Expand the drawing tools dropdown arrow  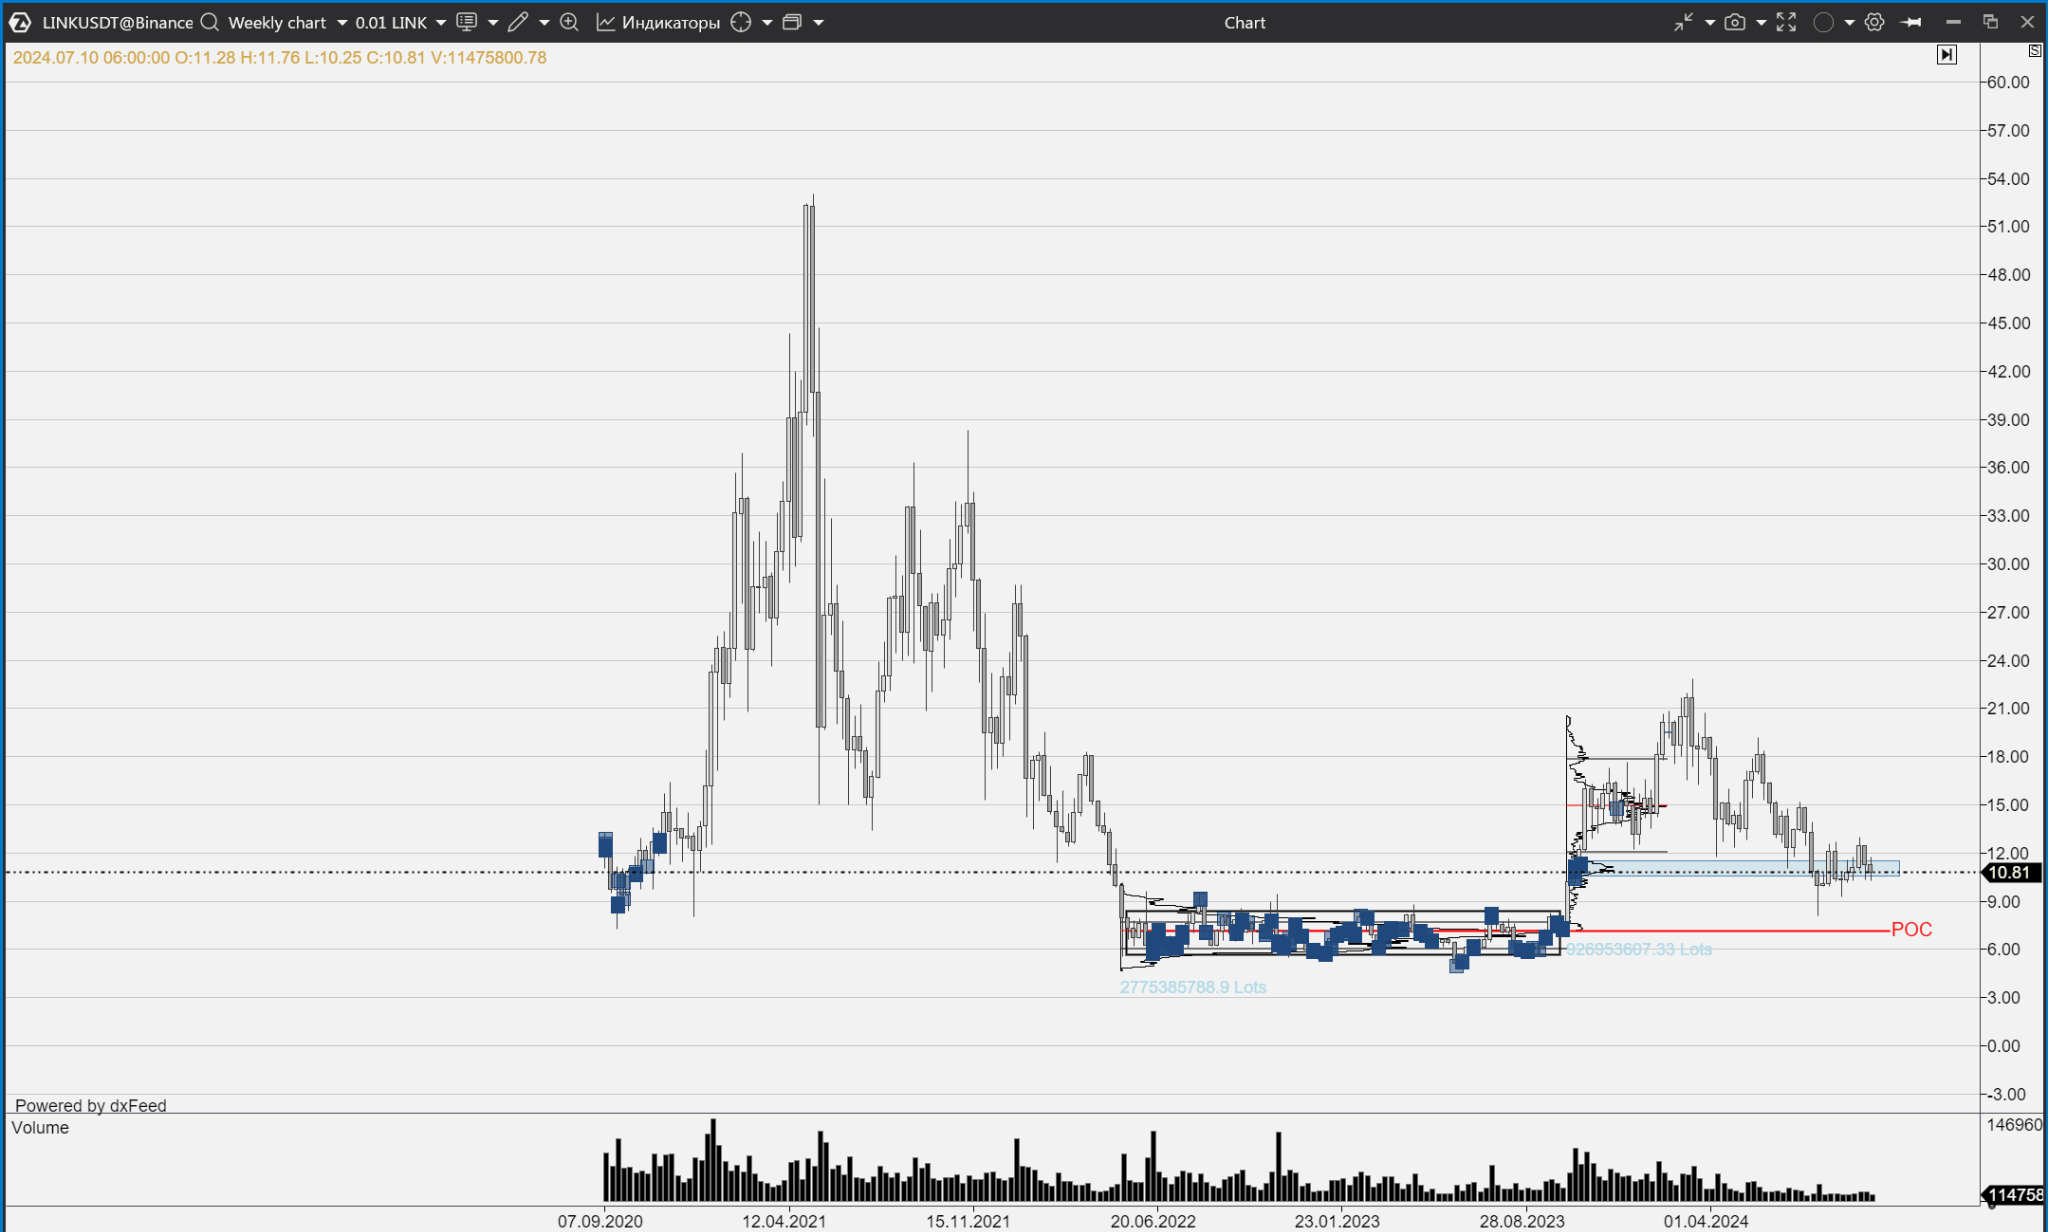coord(544,22)
